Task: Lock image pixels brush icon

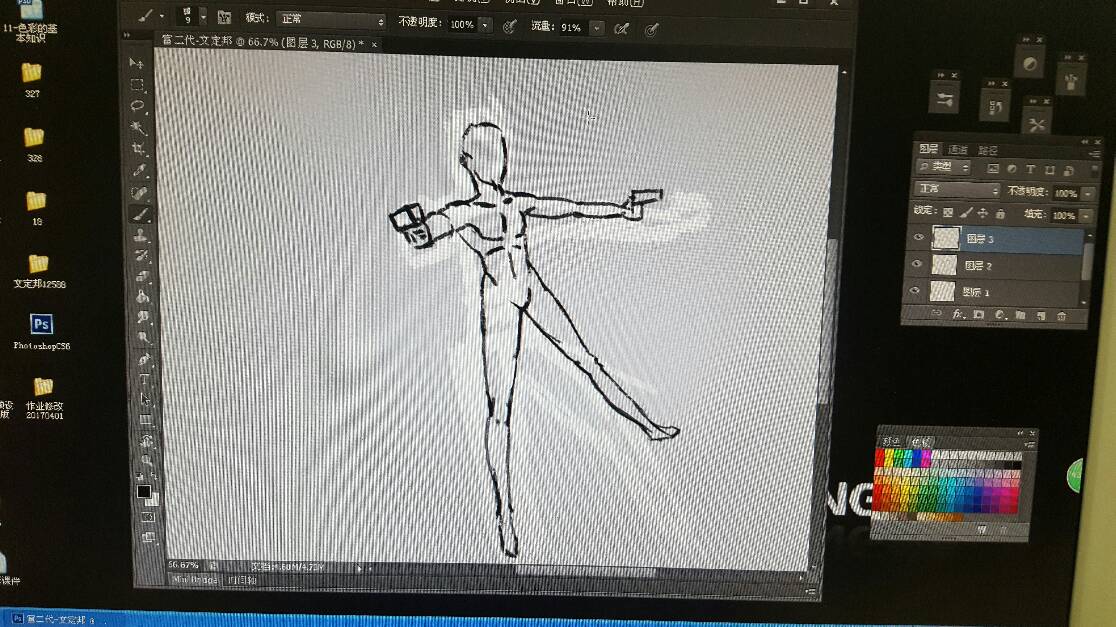Action: click(x=966, y=213)
